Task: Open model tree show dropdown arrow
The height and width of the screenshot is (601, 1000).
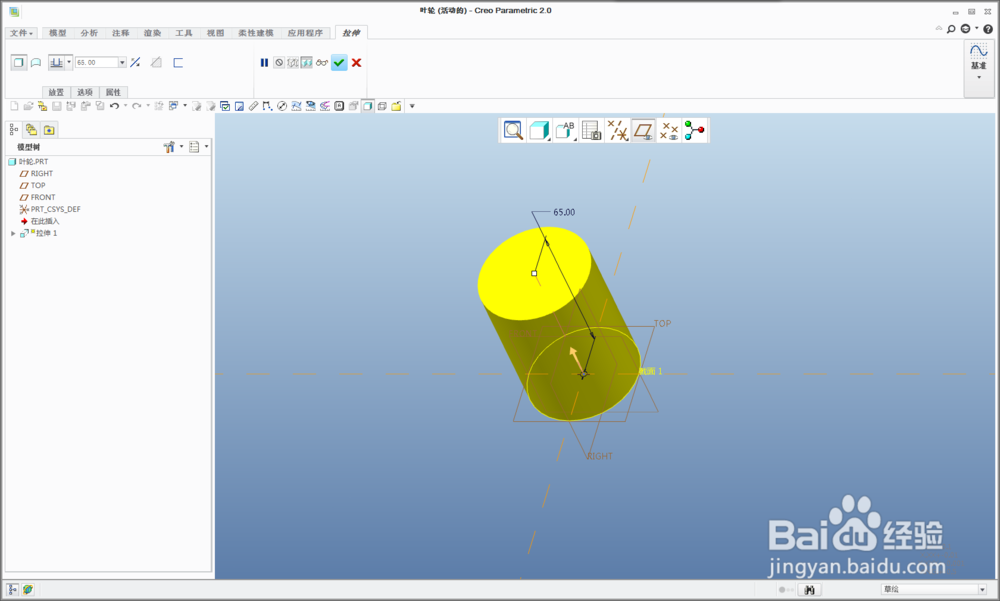Action: click(x=207, y=147)
